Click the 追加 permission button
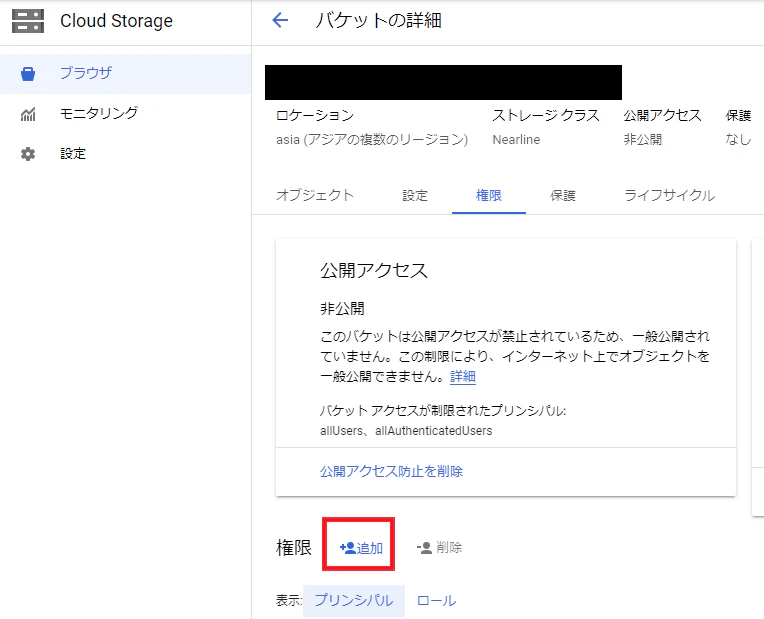This screenshot has width=764, height=619. pos(361,548)
